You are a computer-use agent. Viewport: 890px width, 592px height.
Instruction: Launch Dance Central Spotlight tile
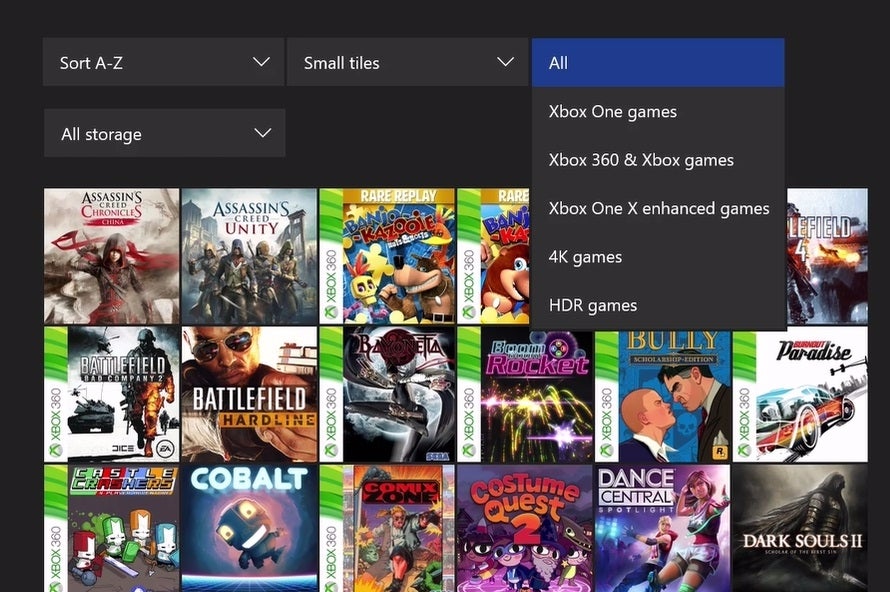(x=663, y=528)
